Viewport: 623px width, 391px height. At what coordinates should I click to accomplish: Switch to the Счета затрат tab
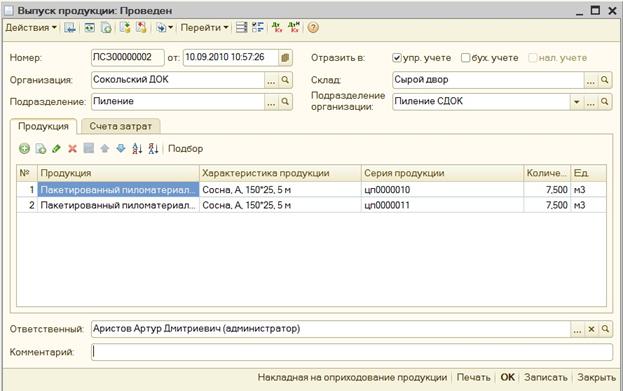click(x=120, y=126)
